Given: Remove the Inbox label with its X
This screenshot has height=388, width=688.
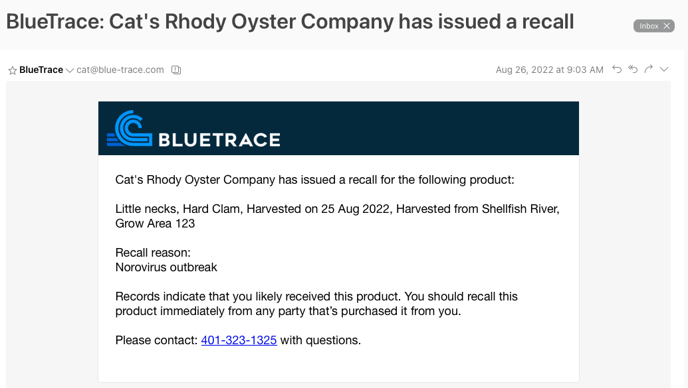Looking at the screenshot, I should point(666,26).
